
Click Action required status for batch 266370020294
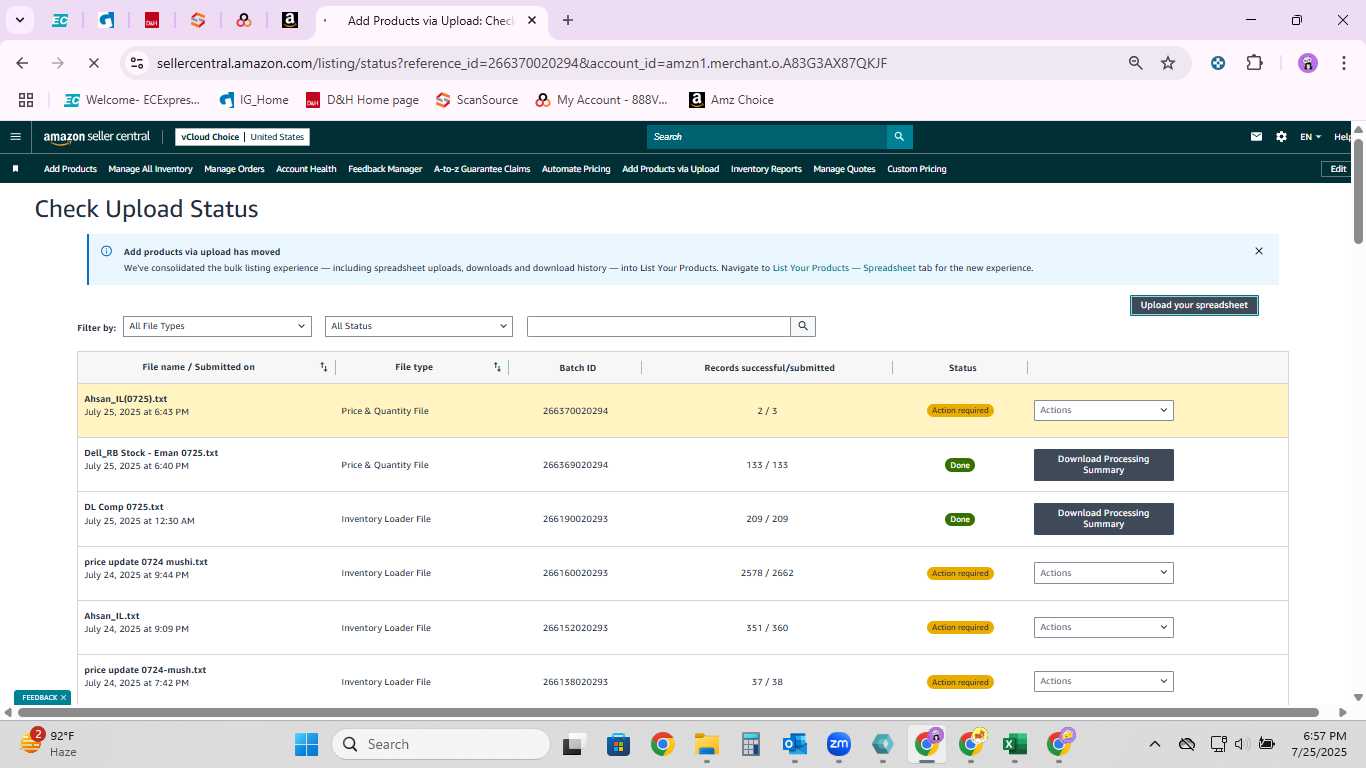[960, 410]
